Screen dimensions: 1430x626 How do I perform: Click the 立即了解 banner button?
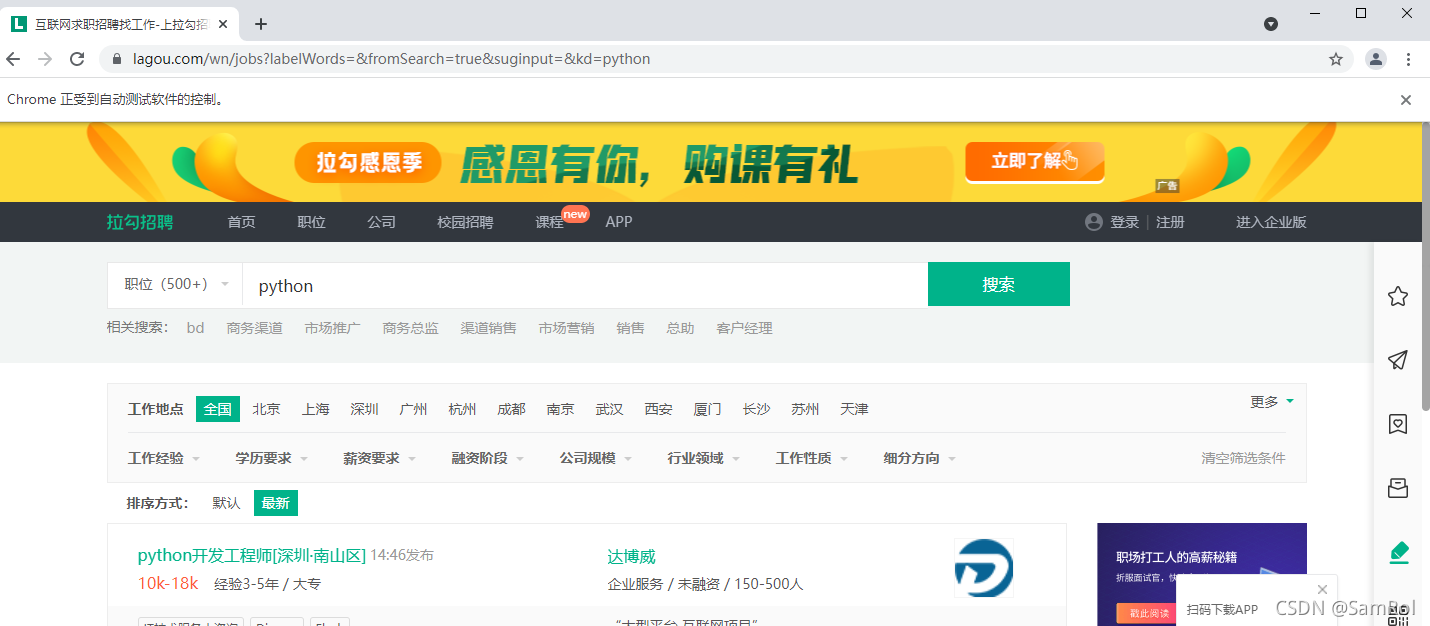(1034, 161)
